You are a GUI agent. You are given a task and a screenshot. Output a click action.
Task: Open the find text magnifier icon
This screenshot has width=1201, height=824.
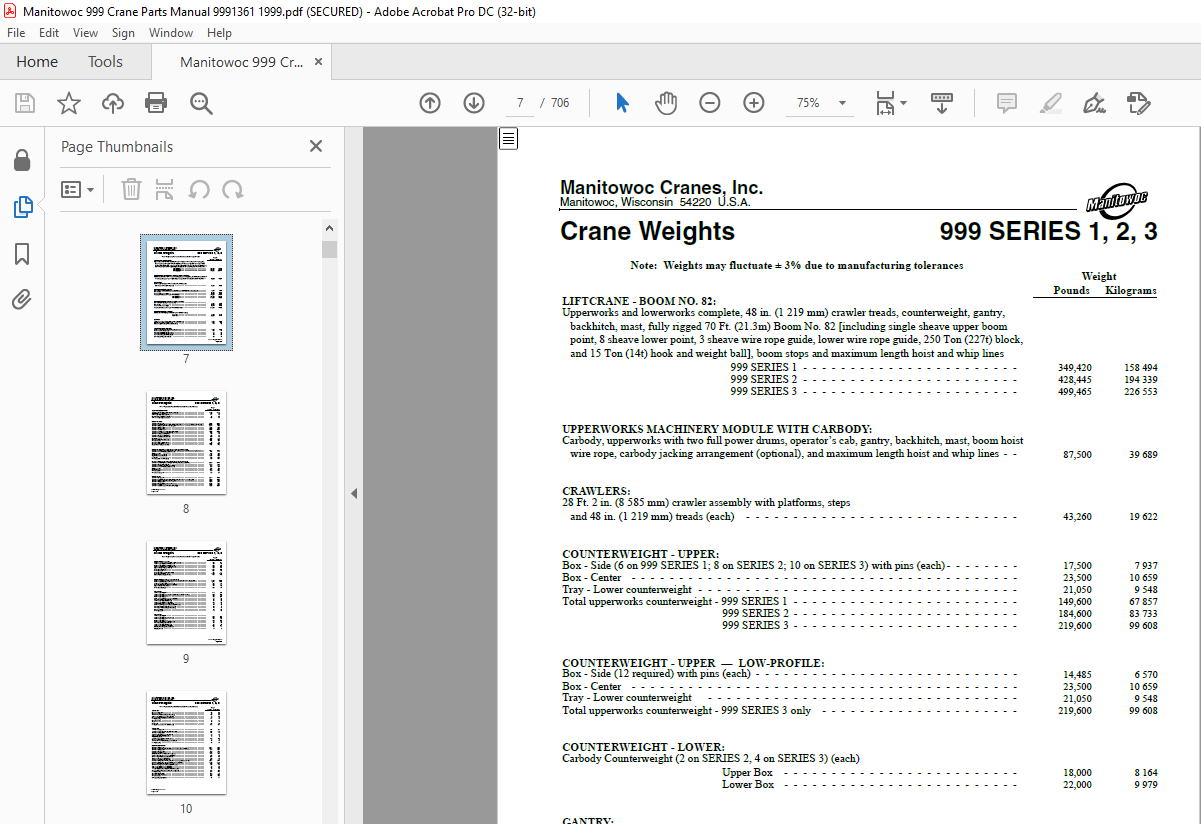(x=201, y=103)
